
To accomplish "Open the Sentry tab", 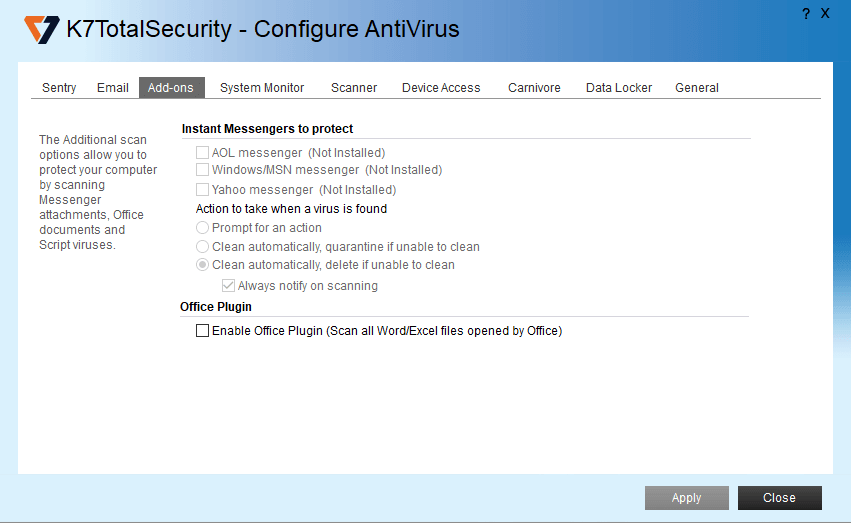I will point(59,88).
